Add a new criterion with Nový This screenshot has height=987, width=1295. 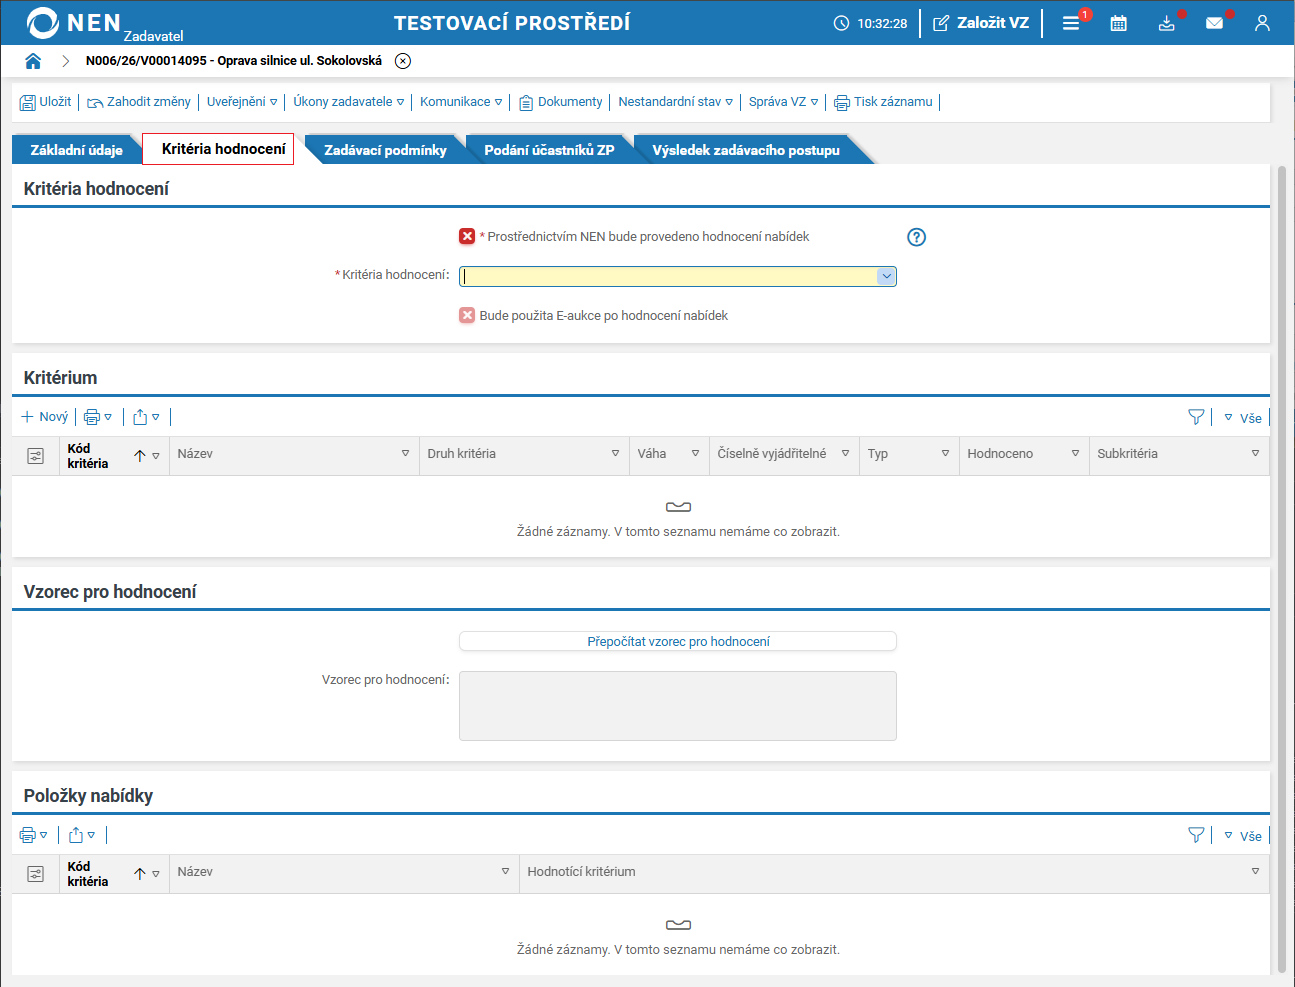click(45, 417)
